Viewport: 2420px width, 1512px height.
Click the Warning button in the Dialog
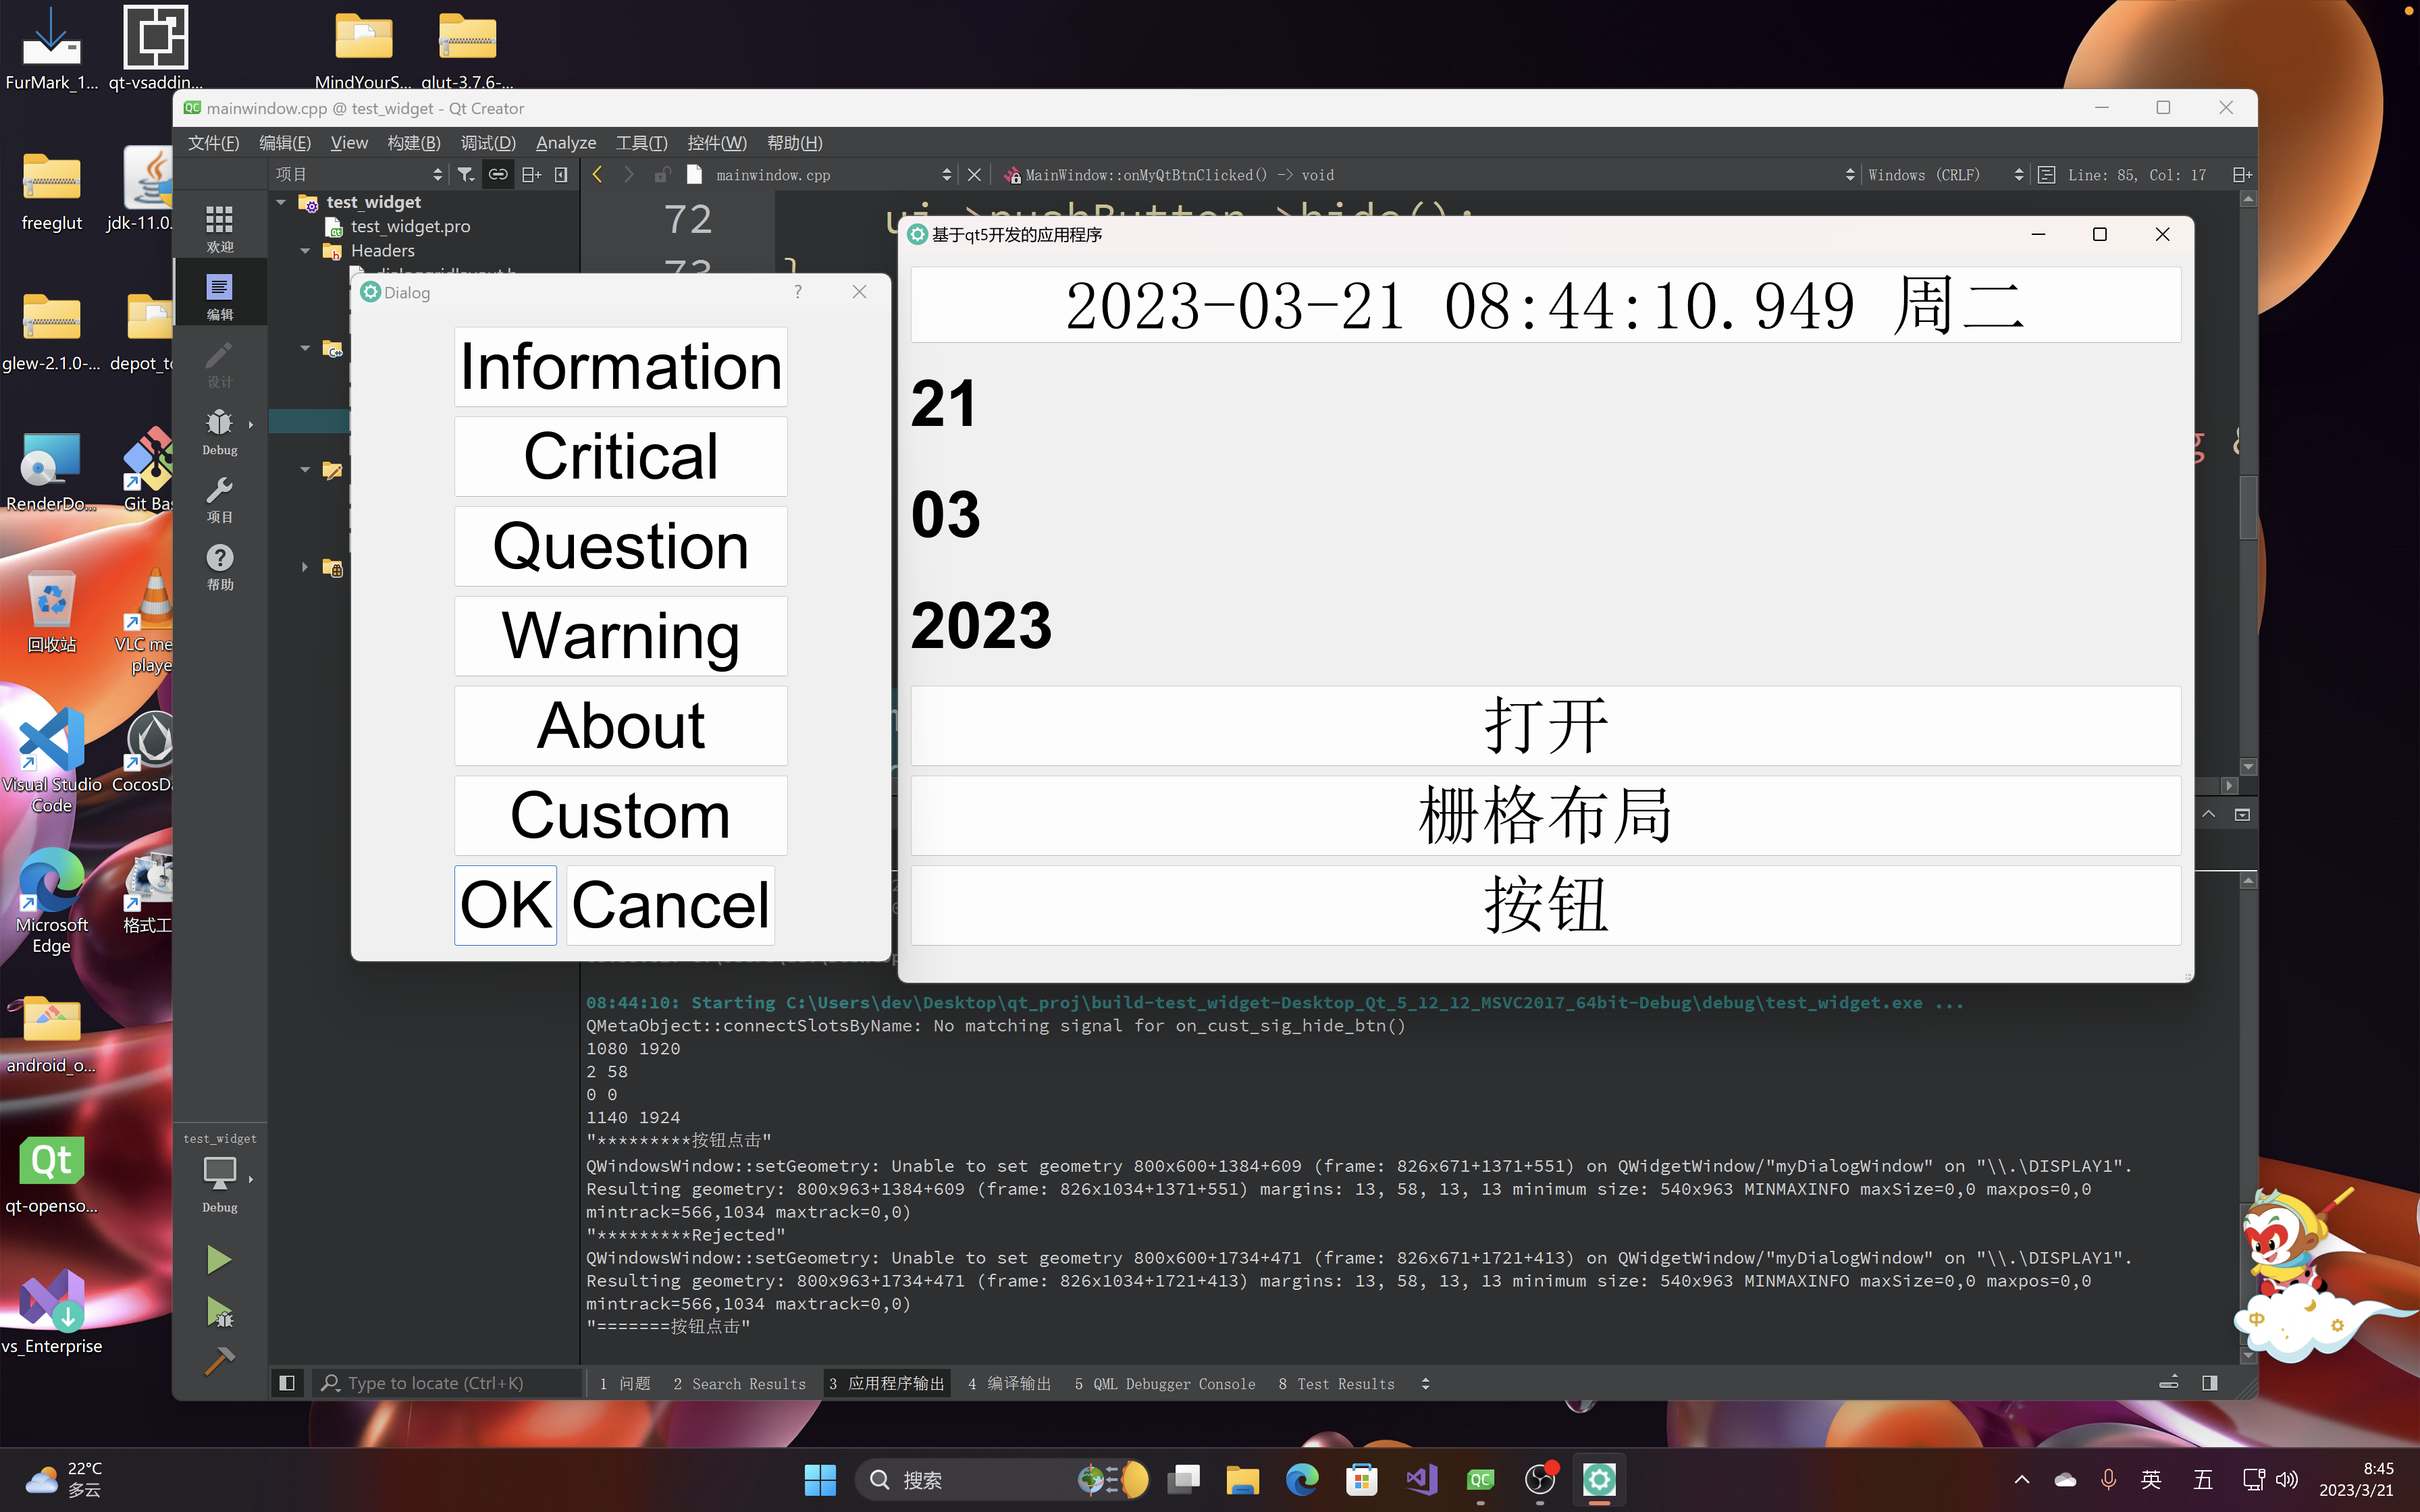(620, 635)
